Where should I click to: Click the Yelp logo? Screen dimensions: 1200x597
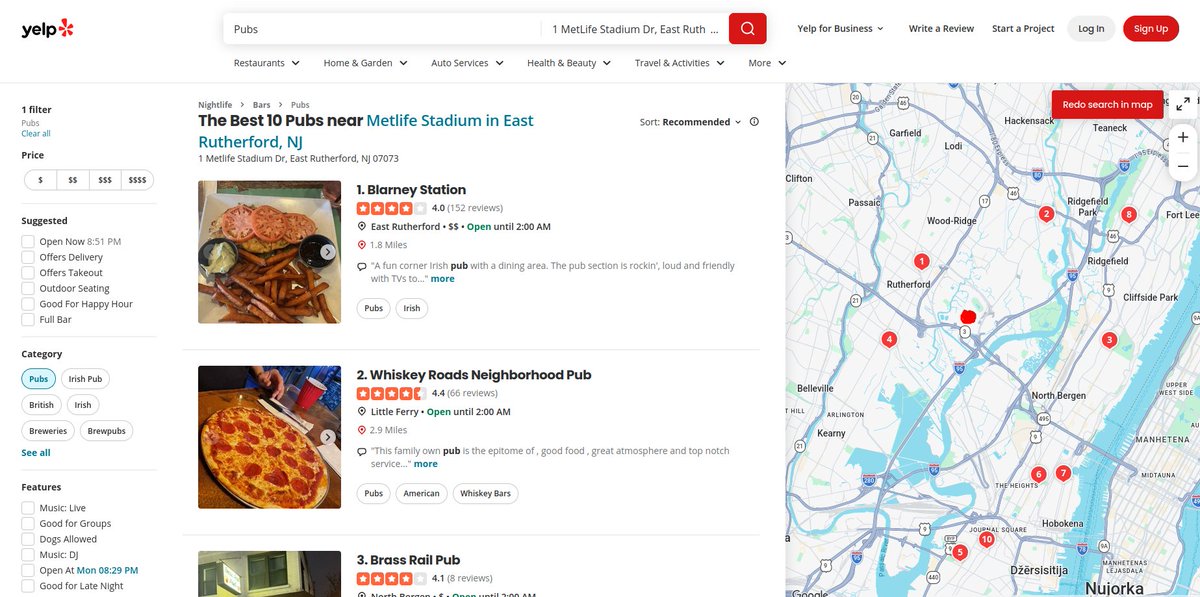48,29
